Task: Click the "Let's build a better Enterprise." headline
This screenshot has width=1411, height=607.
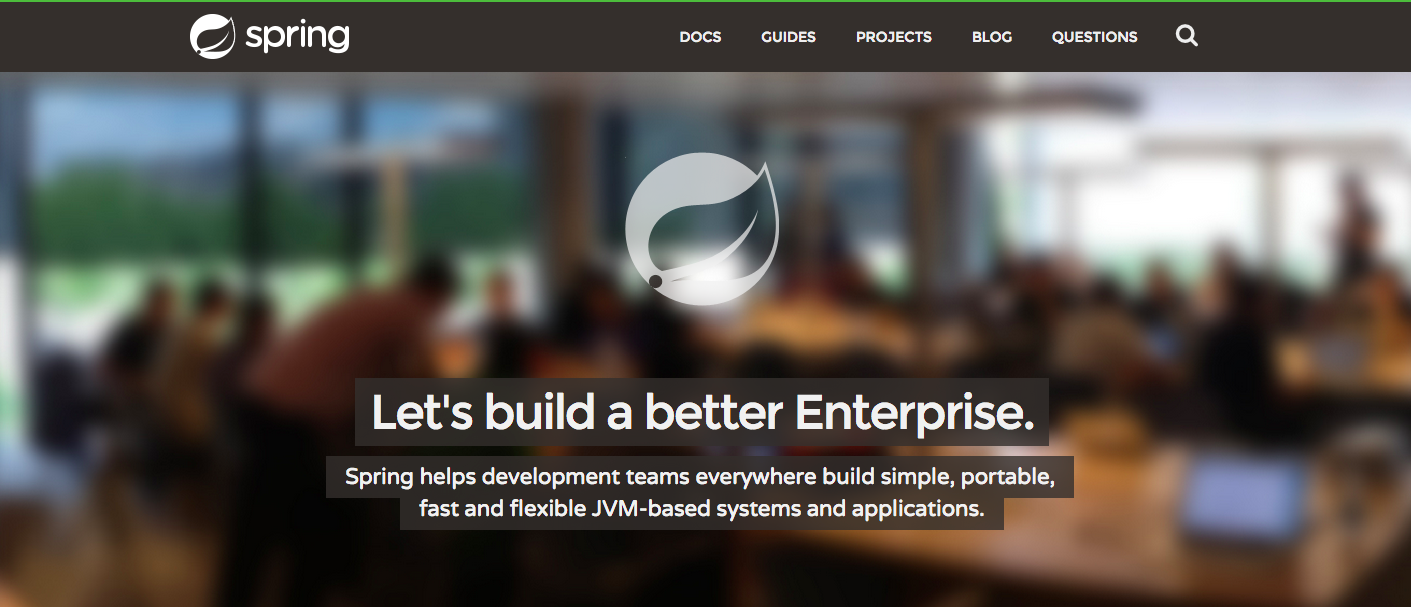Action: tap(702, 412)
